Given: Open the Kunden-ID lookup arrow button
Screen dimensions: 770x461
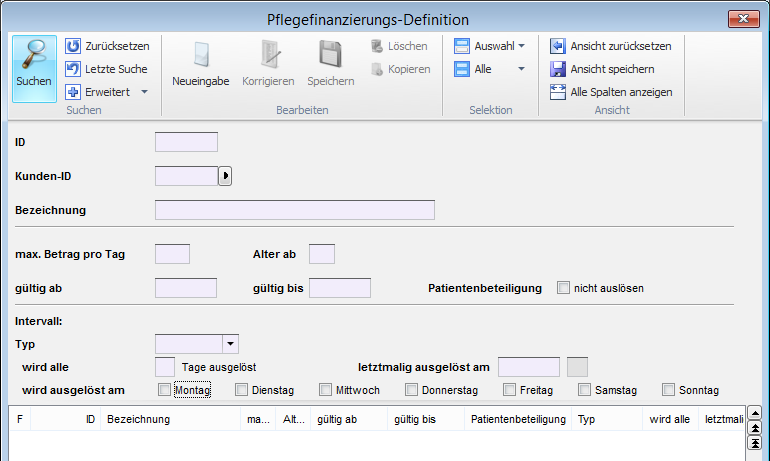Looking at the screenshot, I should pyautogui.click(x=225, y=176).
